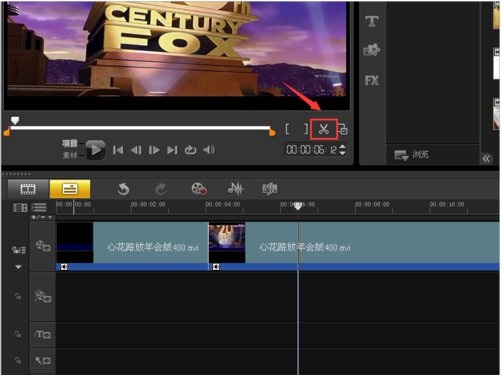This screenshot has width=502, height=376.
Task: Toggle ripple lock on voice track
Action: click(18, 360)
